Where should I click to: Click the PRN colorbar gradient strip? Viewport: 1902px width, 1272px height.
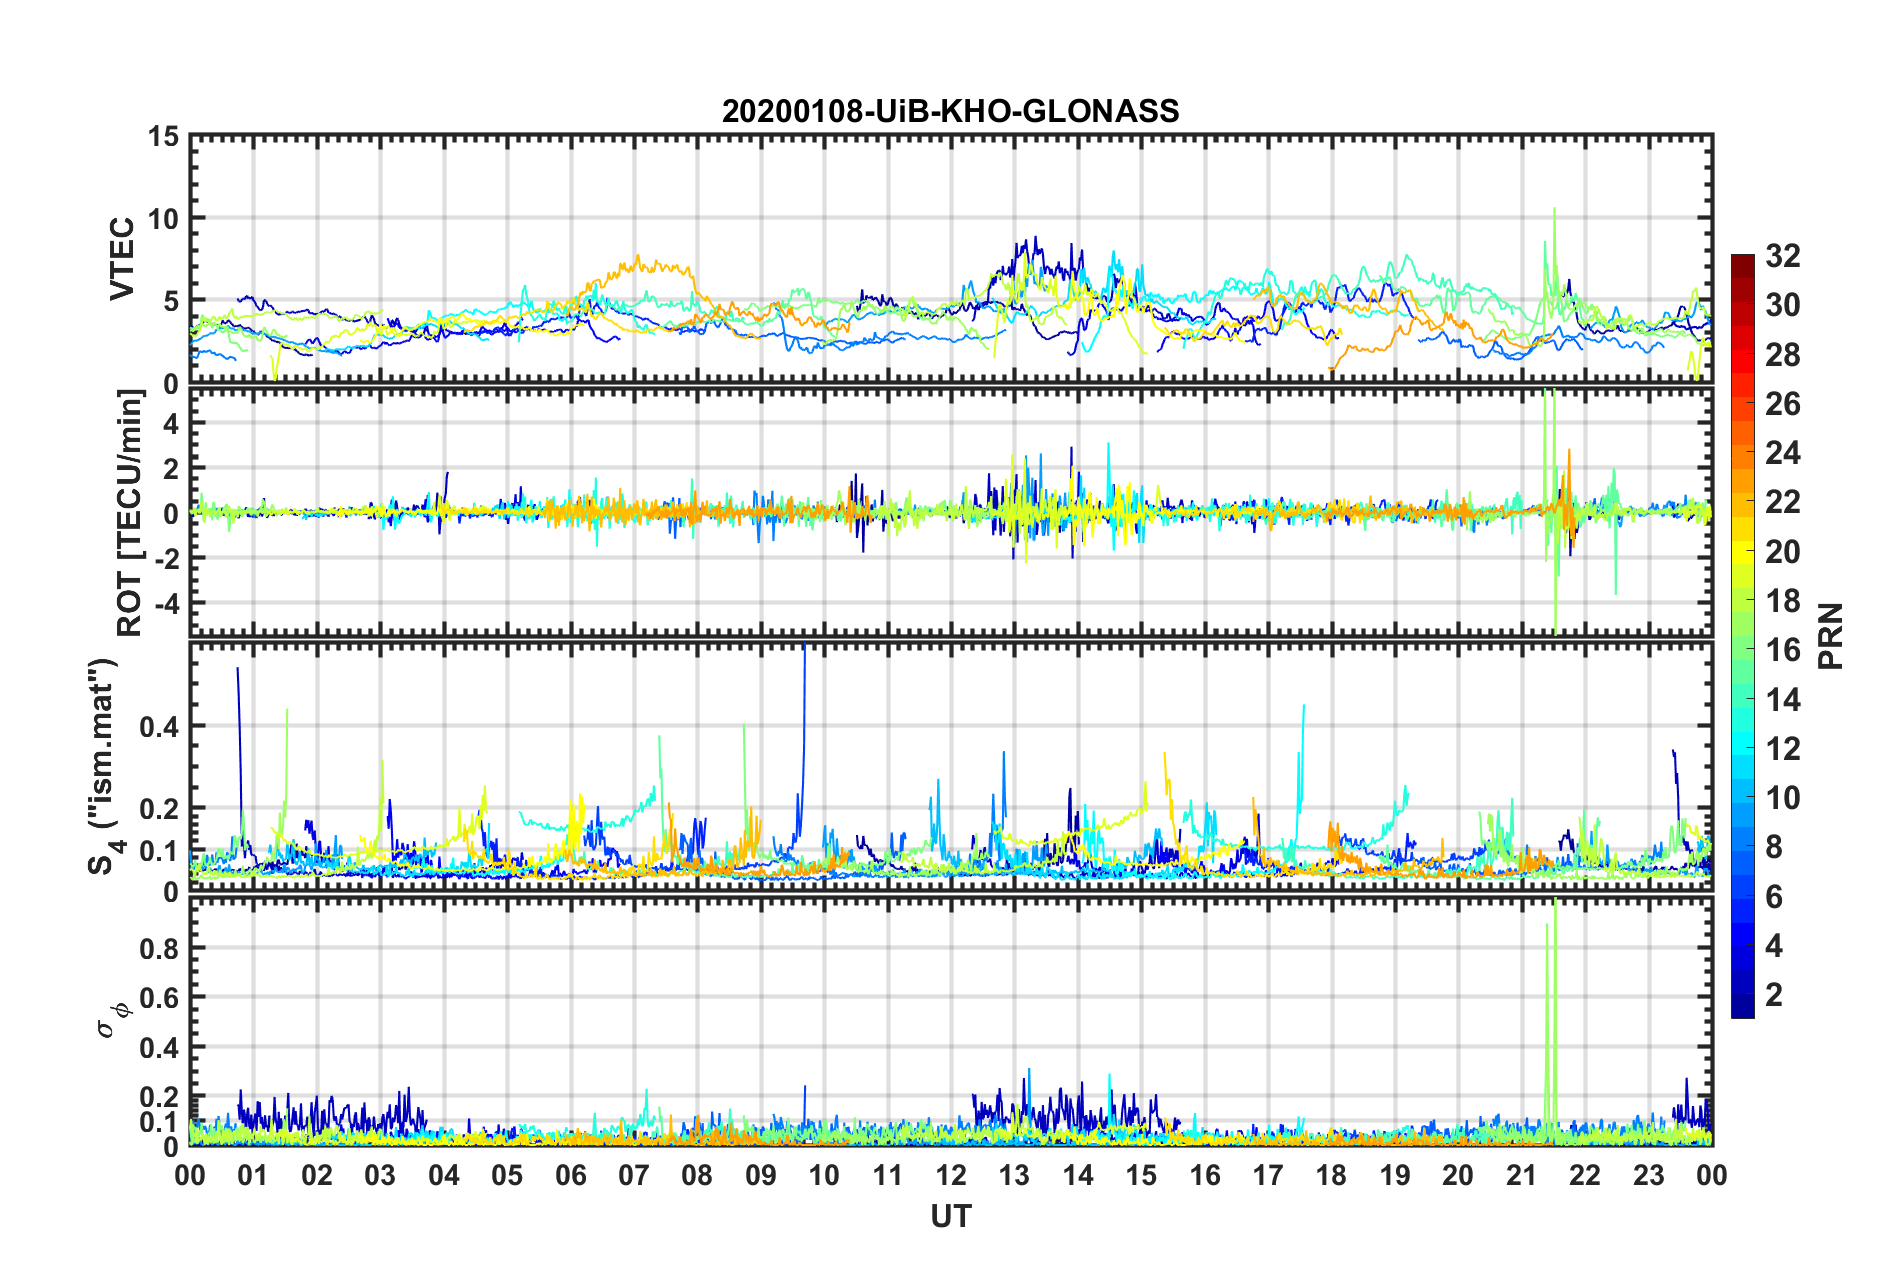pyautogui.click(x=1742, y=636)
